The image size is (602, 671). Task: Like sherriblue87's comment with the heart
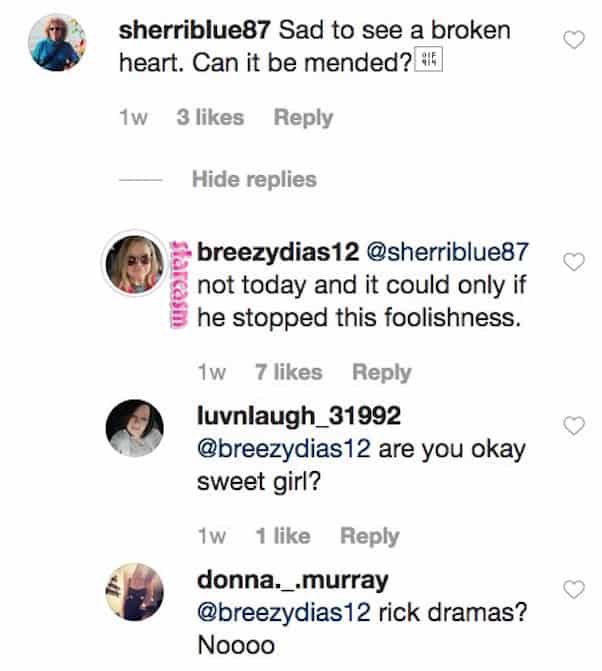pyautogui.click(x=573, y=41)
